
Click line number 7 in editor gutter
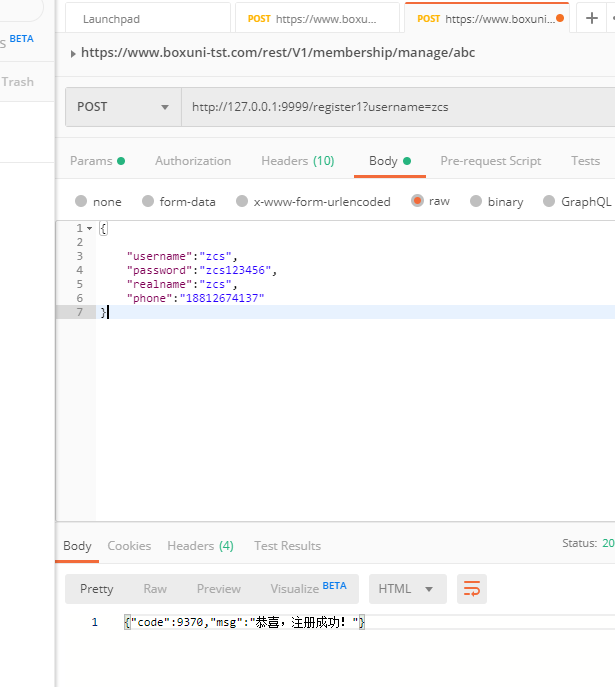(79, 312)
